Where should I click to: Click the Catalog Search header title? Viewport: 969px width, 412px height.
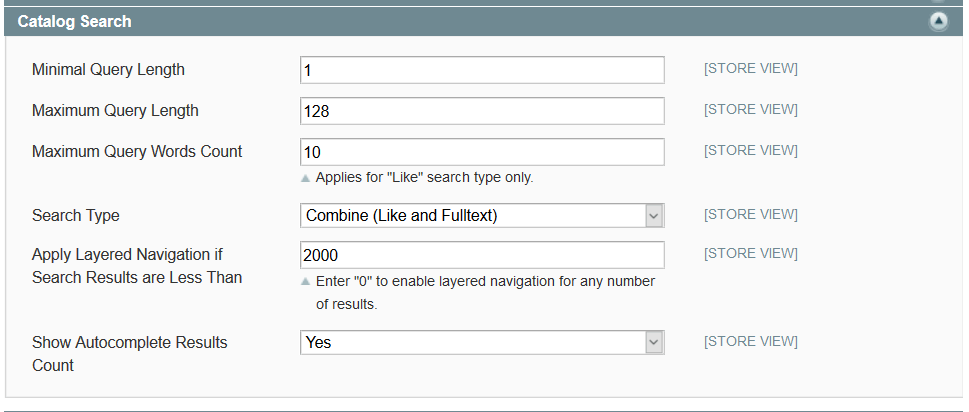pos(74,21)
